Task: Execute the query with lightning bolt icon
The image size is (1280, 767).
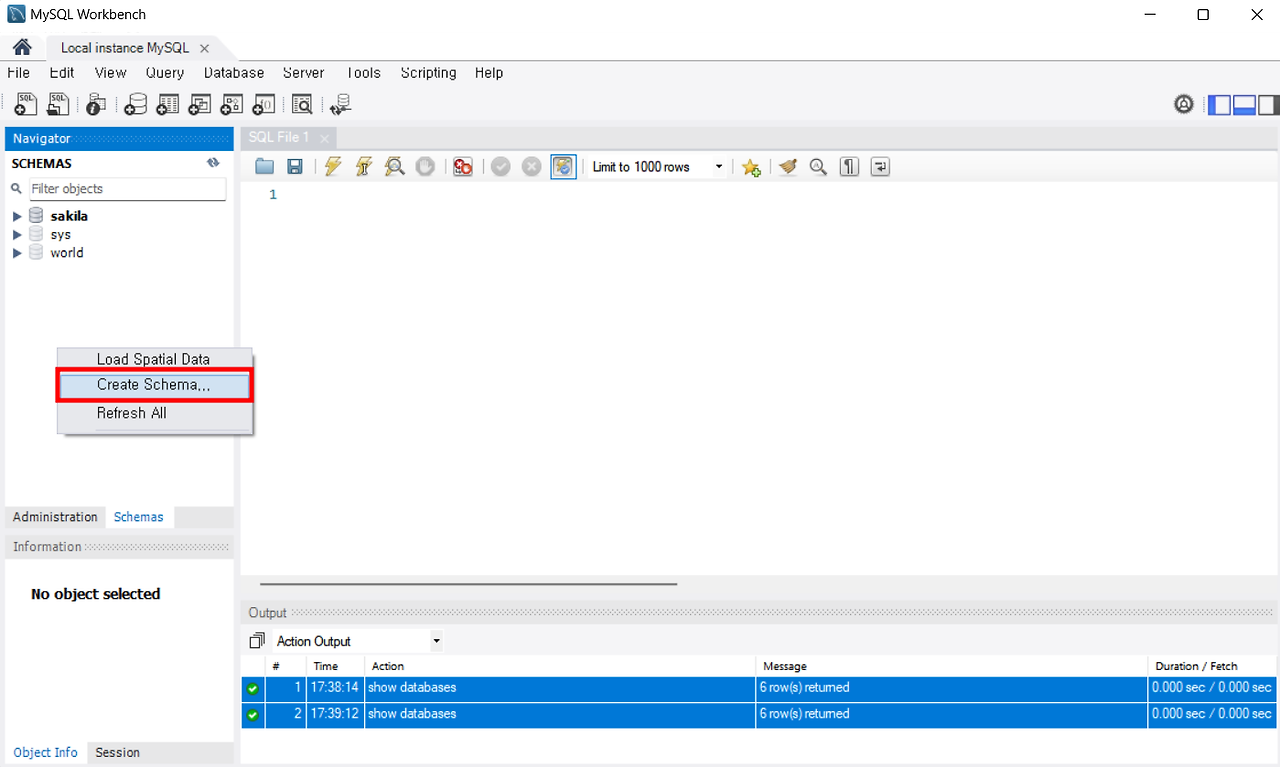Action: pos(333,167)
